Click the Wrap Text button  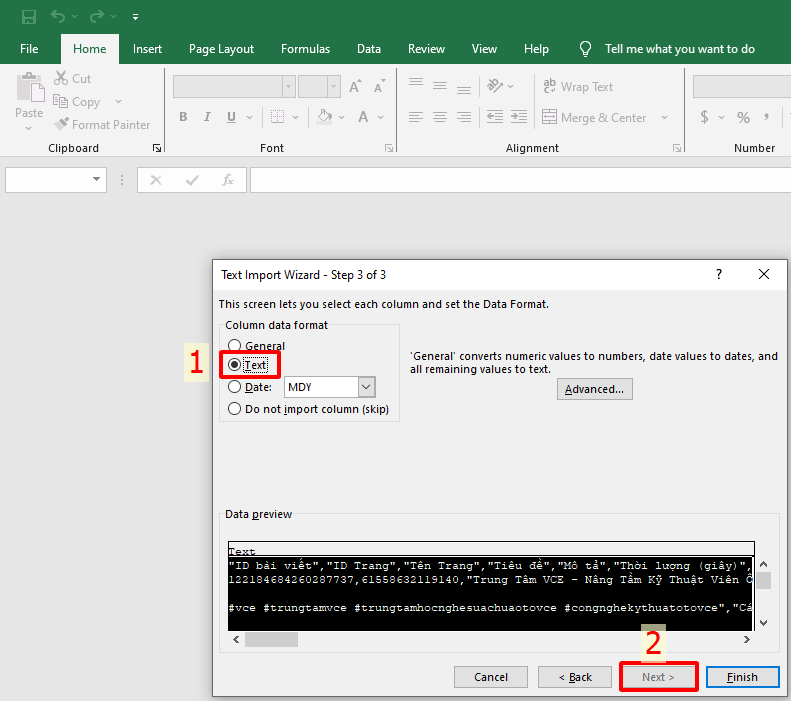578,87
